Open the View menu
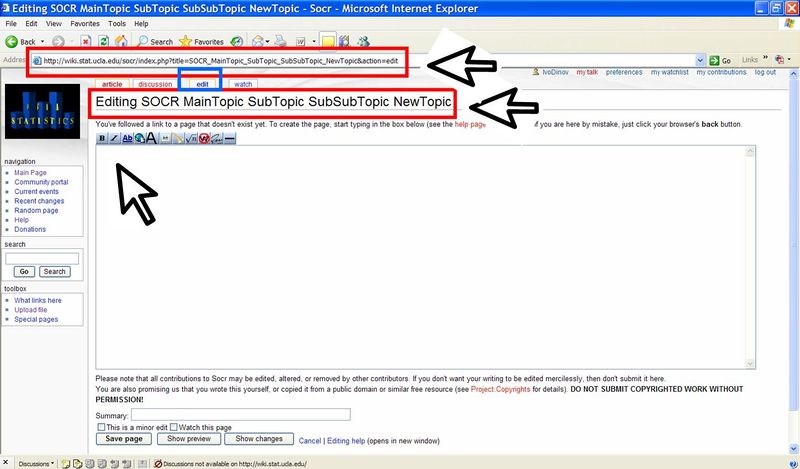This screenshot has width=800, height=469. coord(54,23)
